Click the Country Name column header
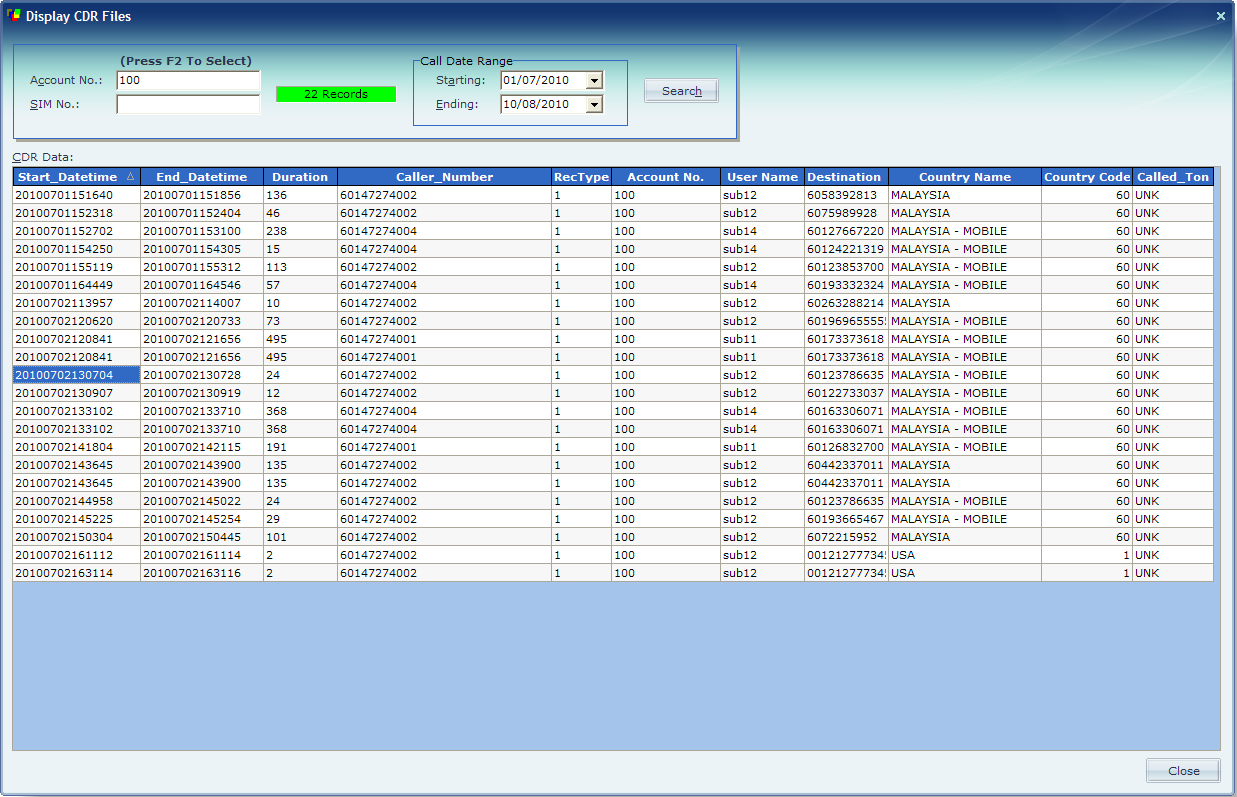 [x=964, y=177]
